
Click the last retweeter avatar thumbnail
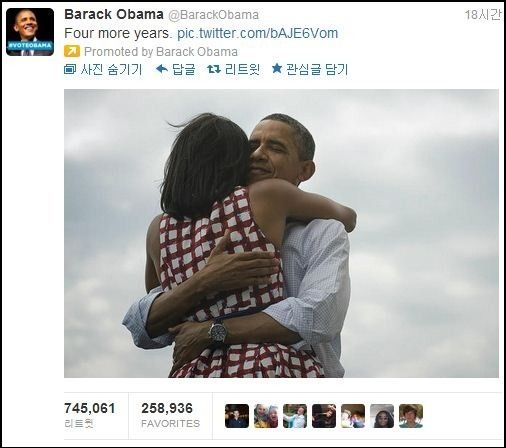click(411, 416)
